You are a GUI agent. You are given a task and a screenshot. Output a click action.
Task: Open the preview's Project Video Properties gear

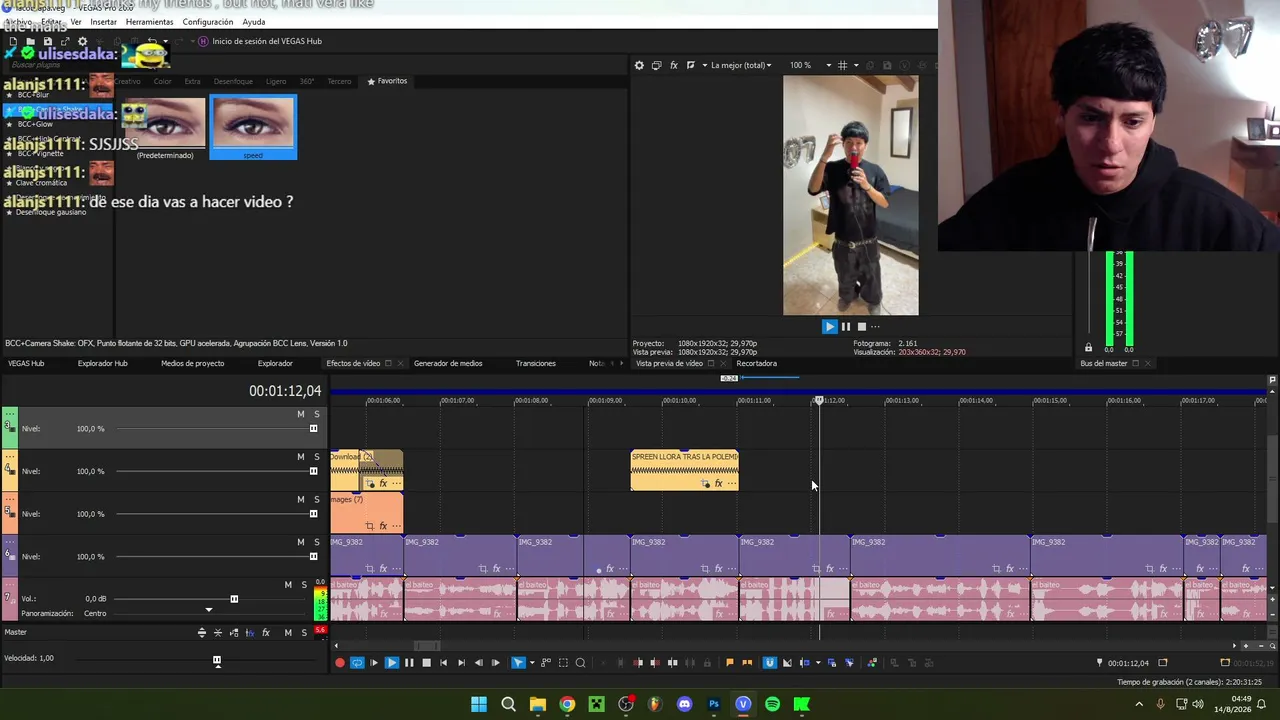[639, 65]
